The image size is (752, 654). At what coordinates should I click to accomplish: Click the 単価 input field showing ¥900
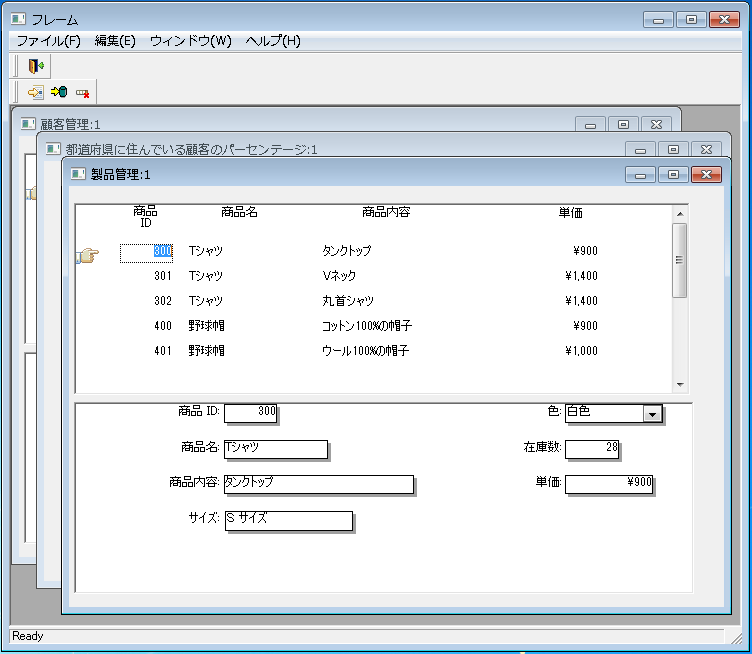[x=609, y=484]
